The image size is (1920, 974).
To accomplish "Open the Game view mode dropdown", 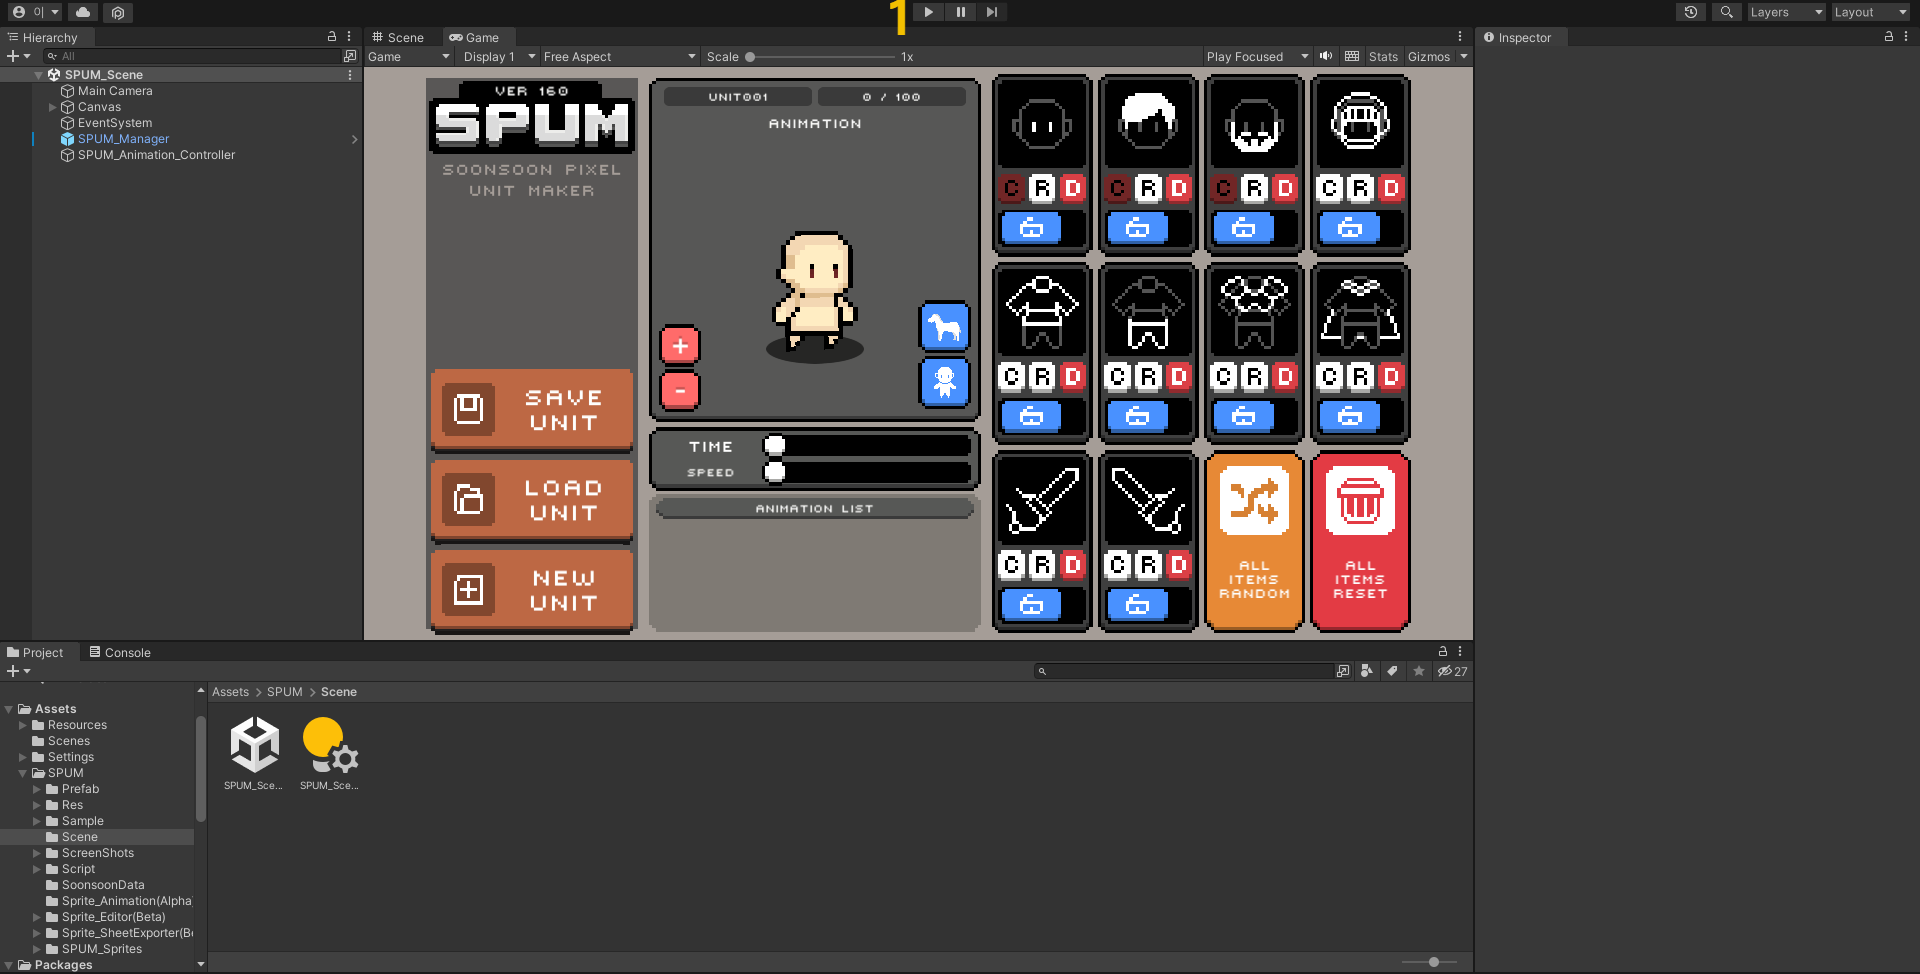I will (x=409, y=57).
